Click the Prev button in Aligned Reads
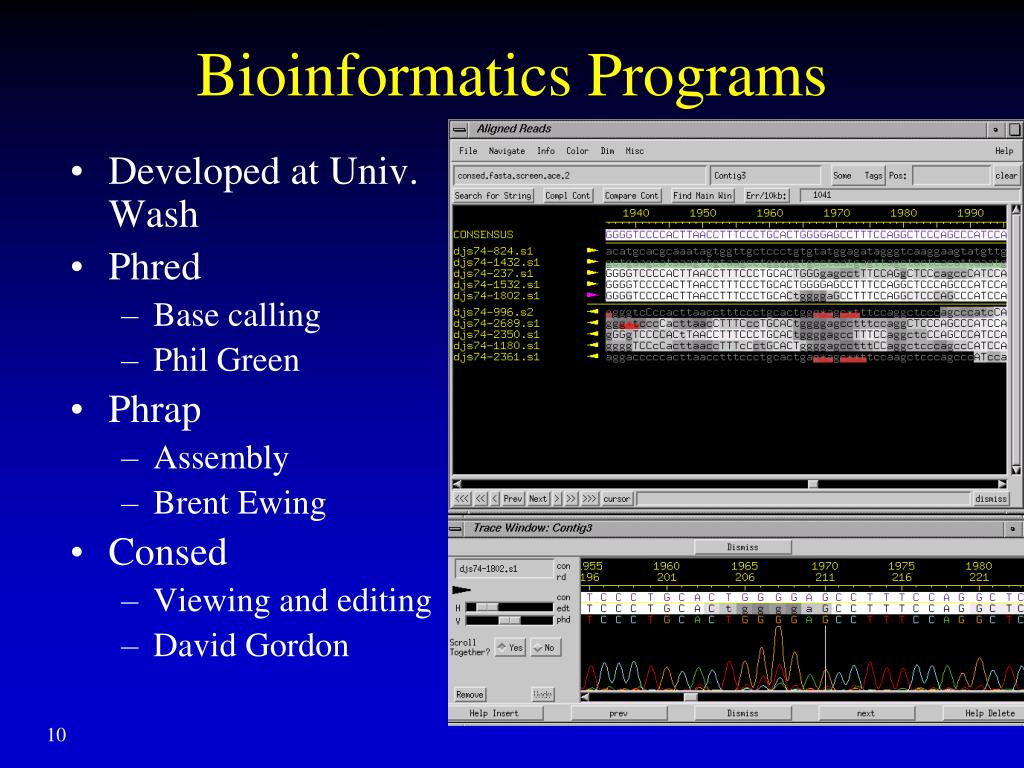Viewport: 1024px width, 768px height. pos(513,498)
